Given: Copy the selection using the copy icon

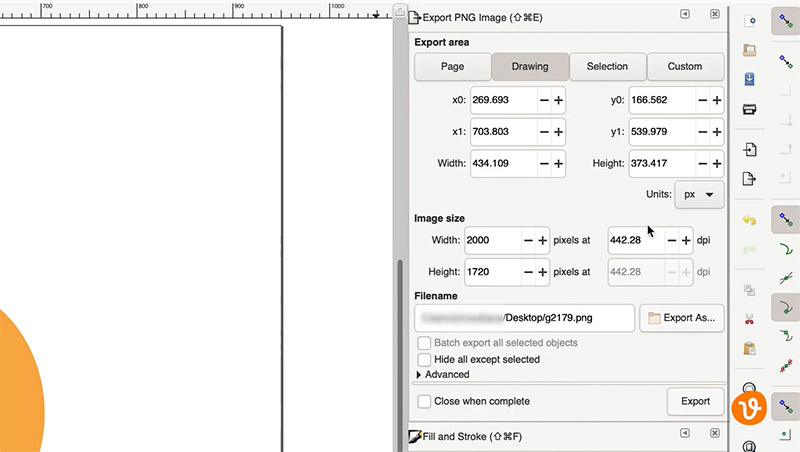Looking at the screenshot, I should click(749, 290).
